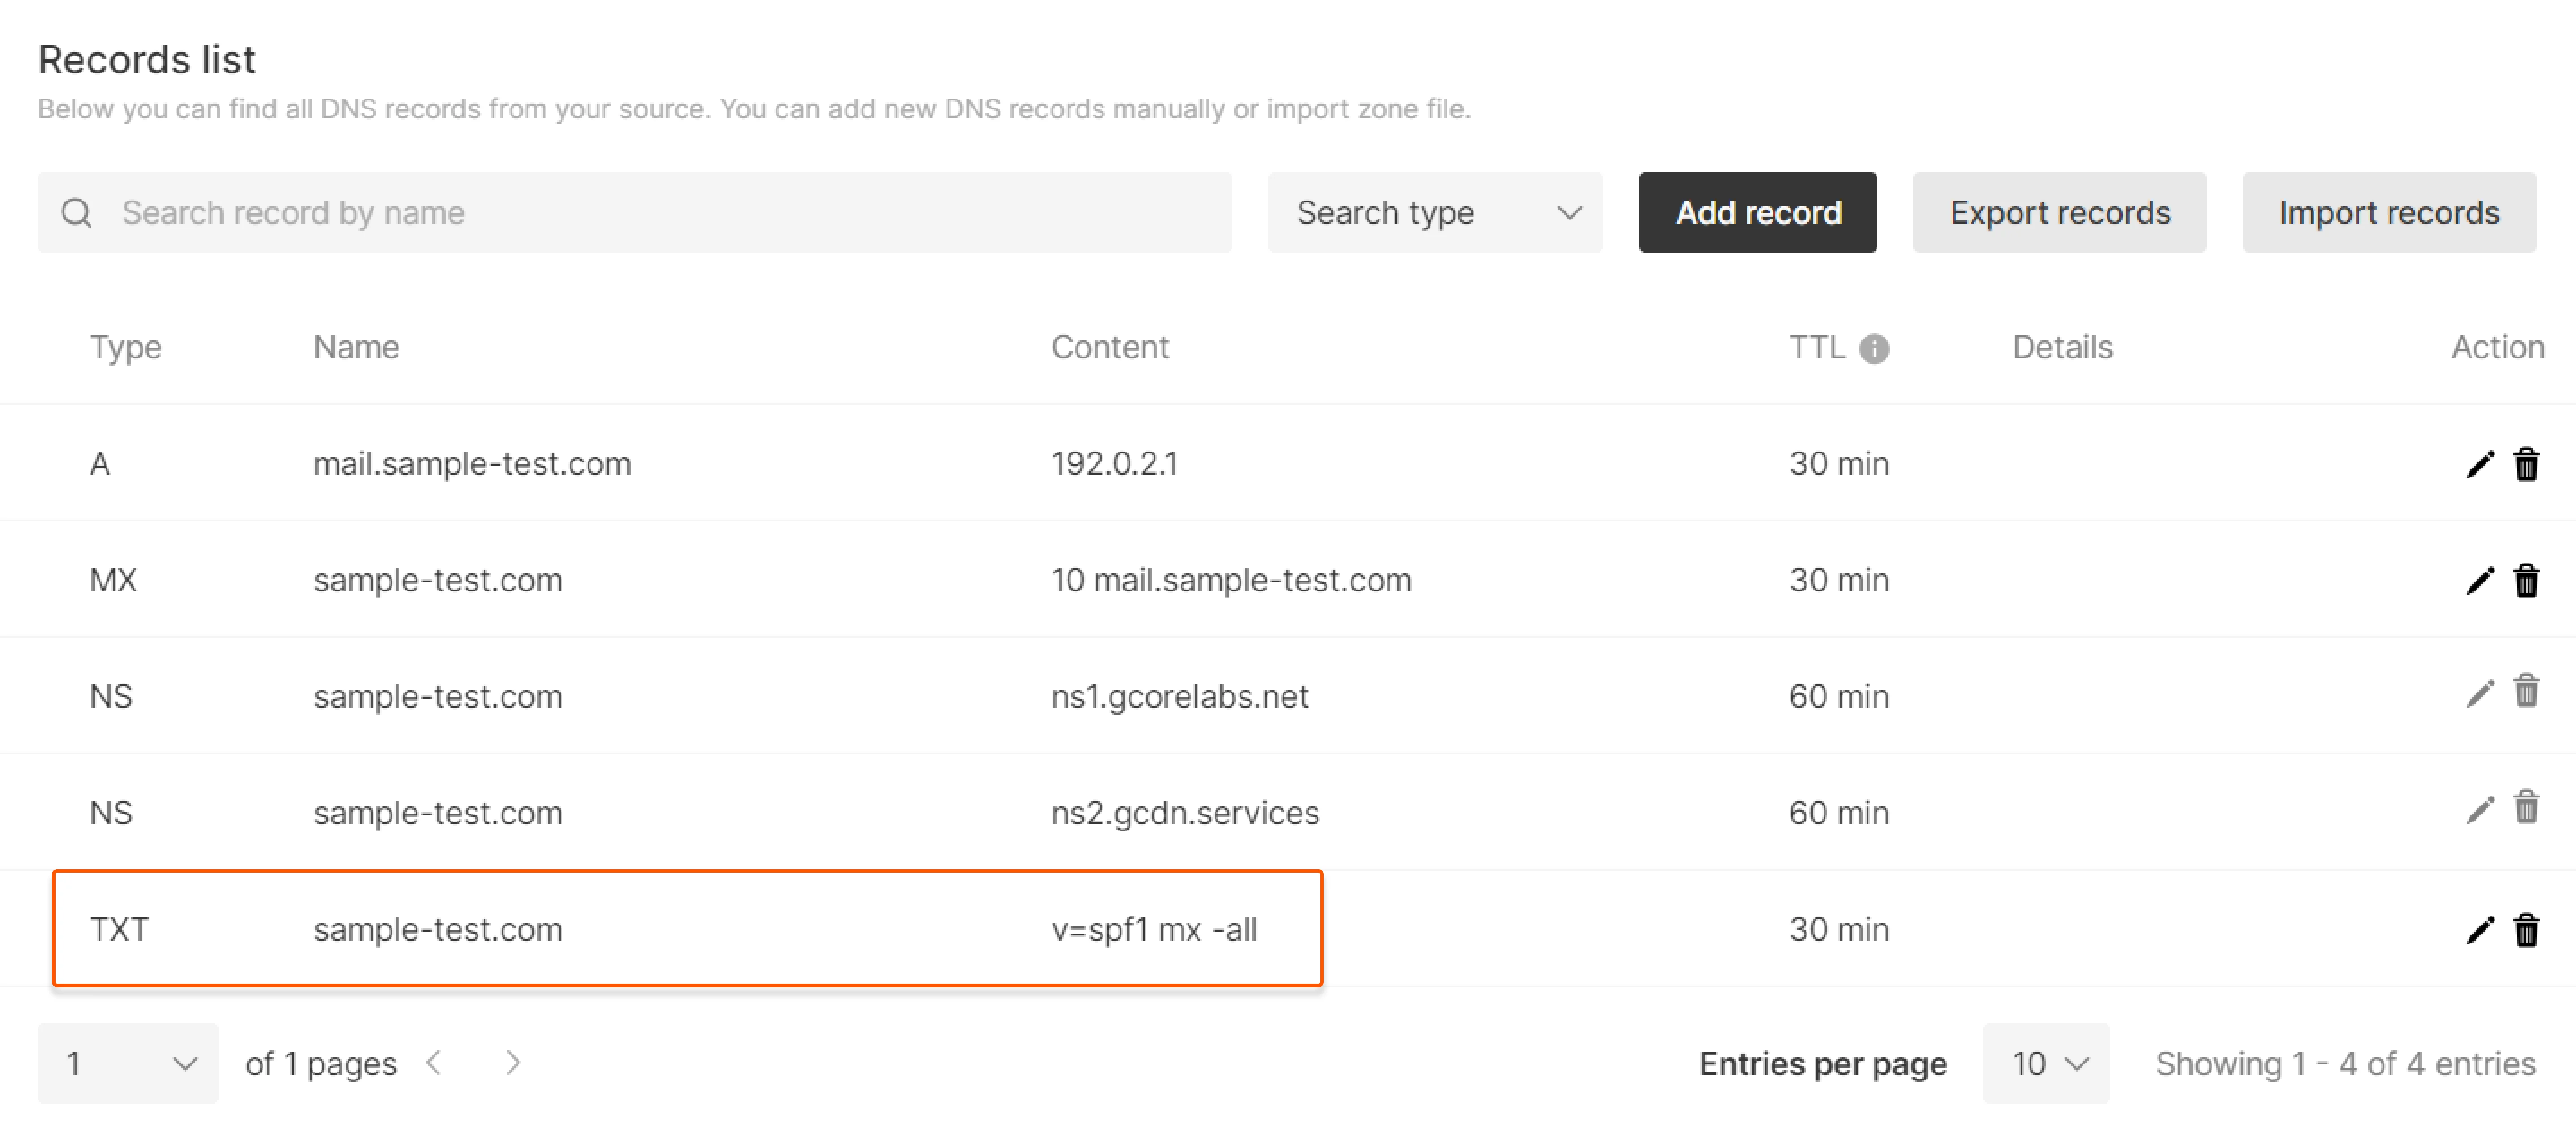
Task: Click the TTL info icon
Action: [x=1873, y=348]
